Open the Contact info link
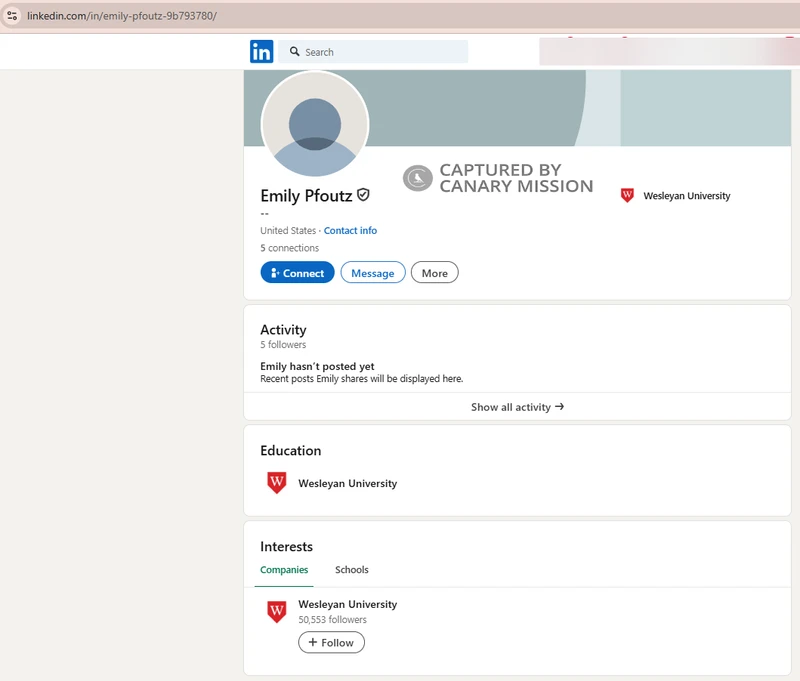 (x=350, y=231)
